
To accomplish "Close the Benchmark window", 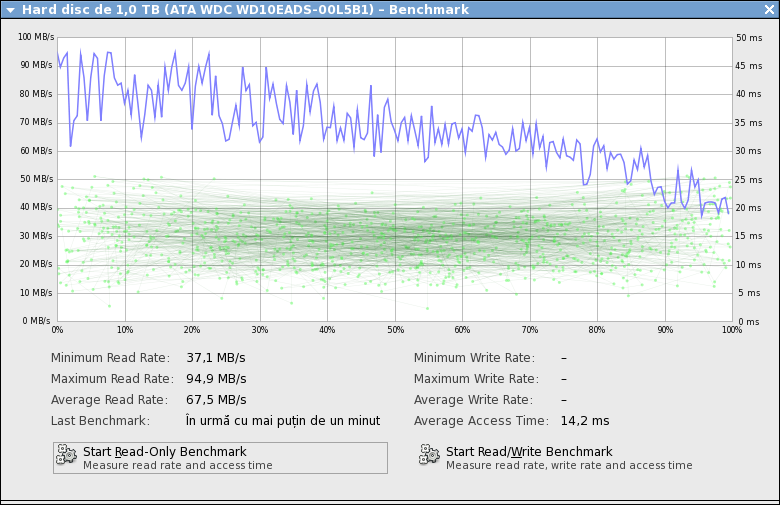I will coord(768,9).
